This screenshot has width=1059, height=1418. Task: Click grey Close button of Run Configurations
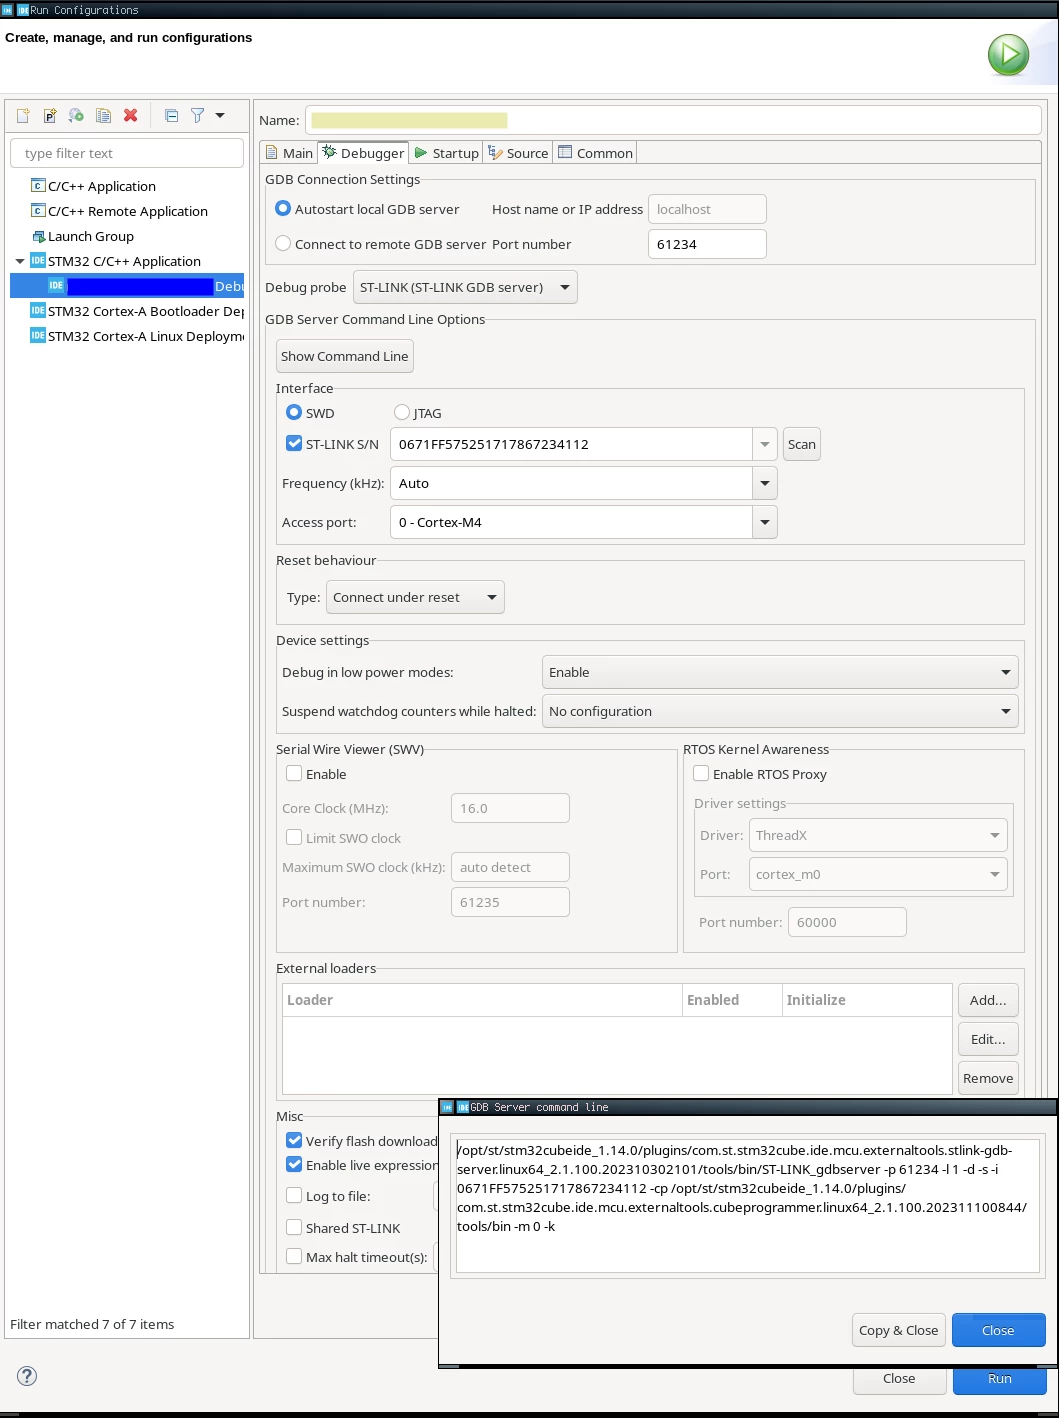click(x=899, y=1379)
